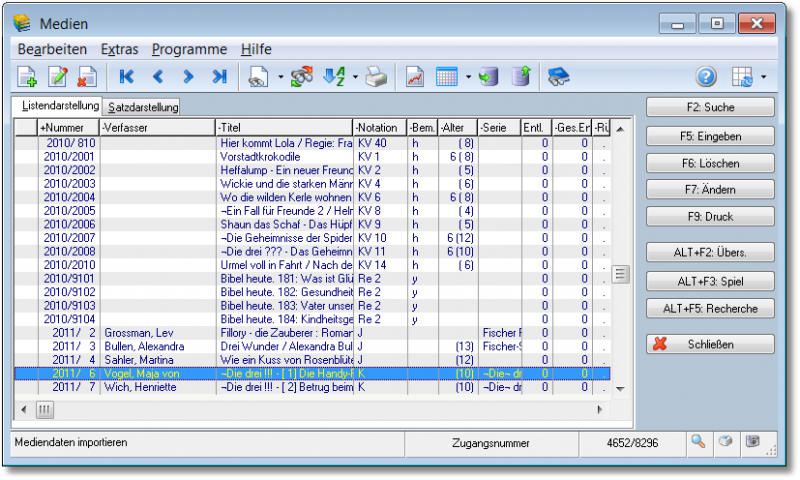Click the edit record pencil icon
This screenshot has width=800, height=480.
tap(57, 77)
